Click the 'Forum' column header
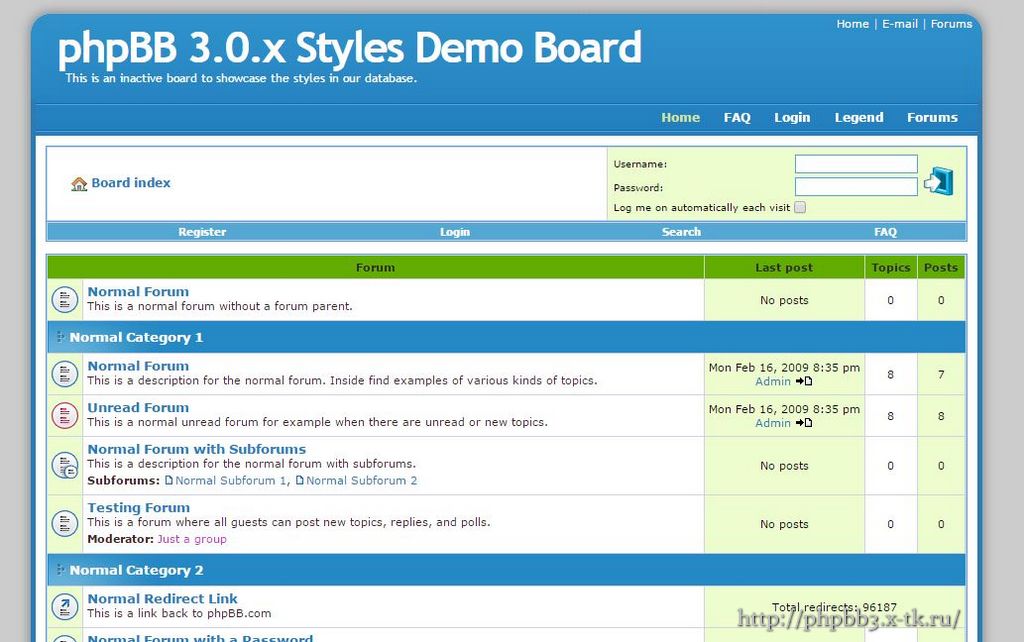This screenshot has height=642, width=1024. (376, 268)
